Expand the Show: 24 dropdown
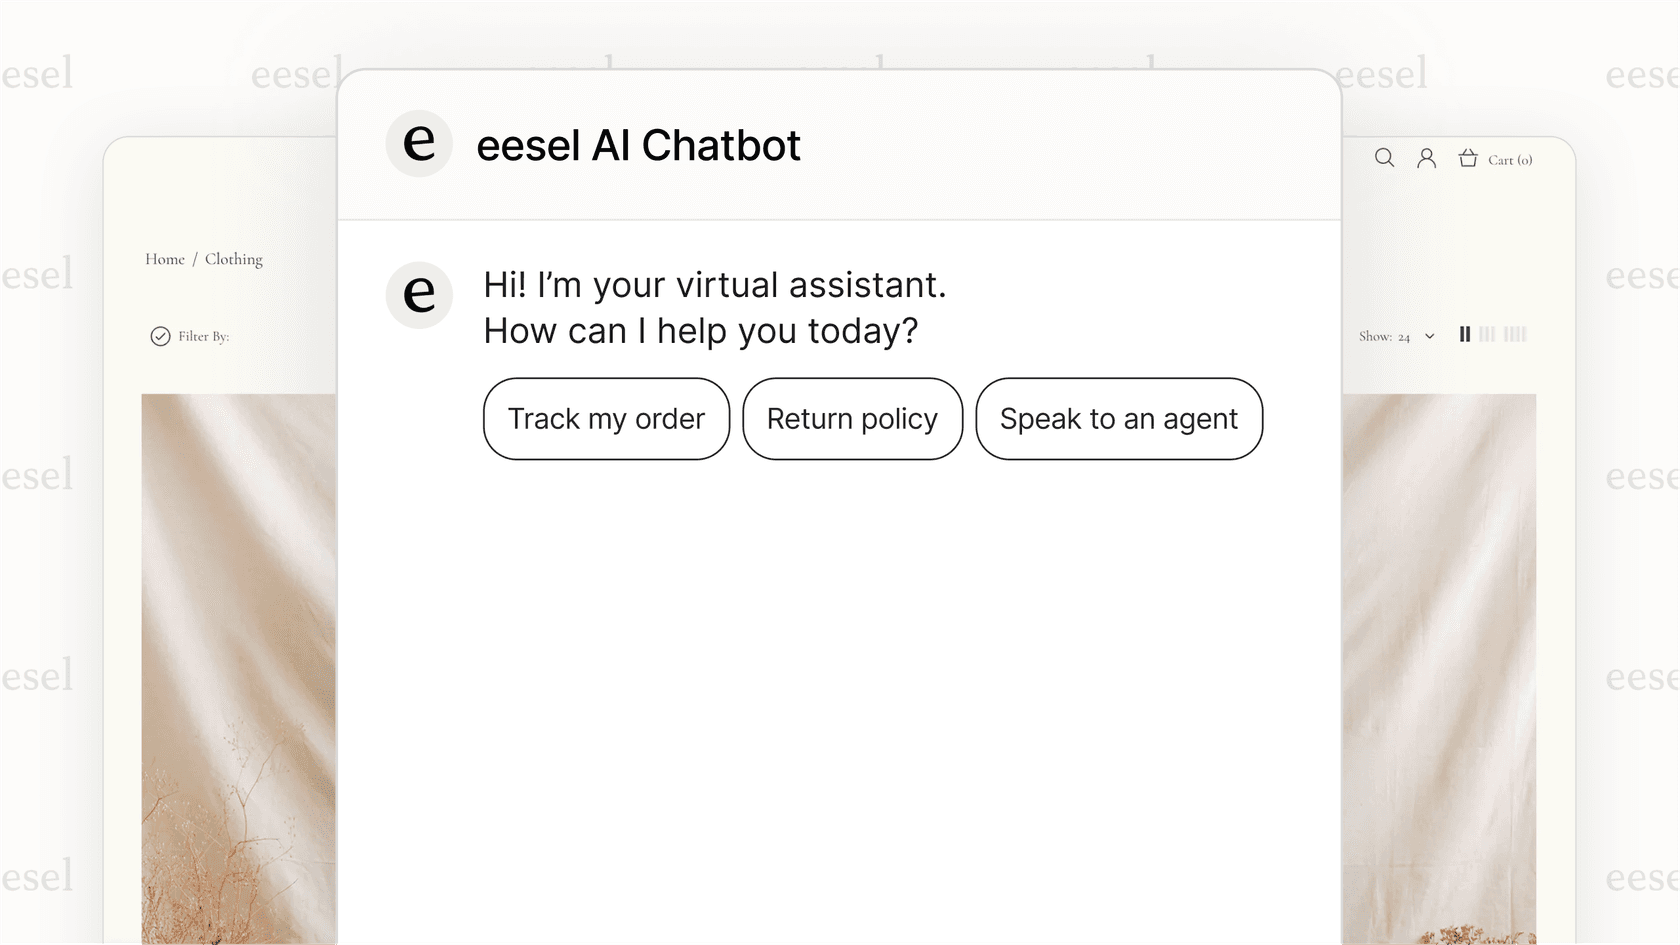This screenshot has height=945, width=1680. pos(1385,336)
